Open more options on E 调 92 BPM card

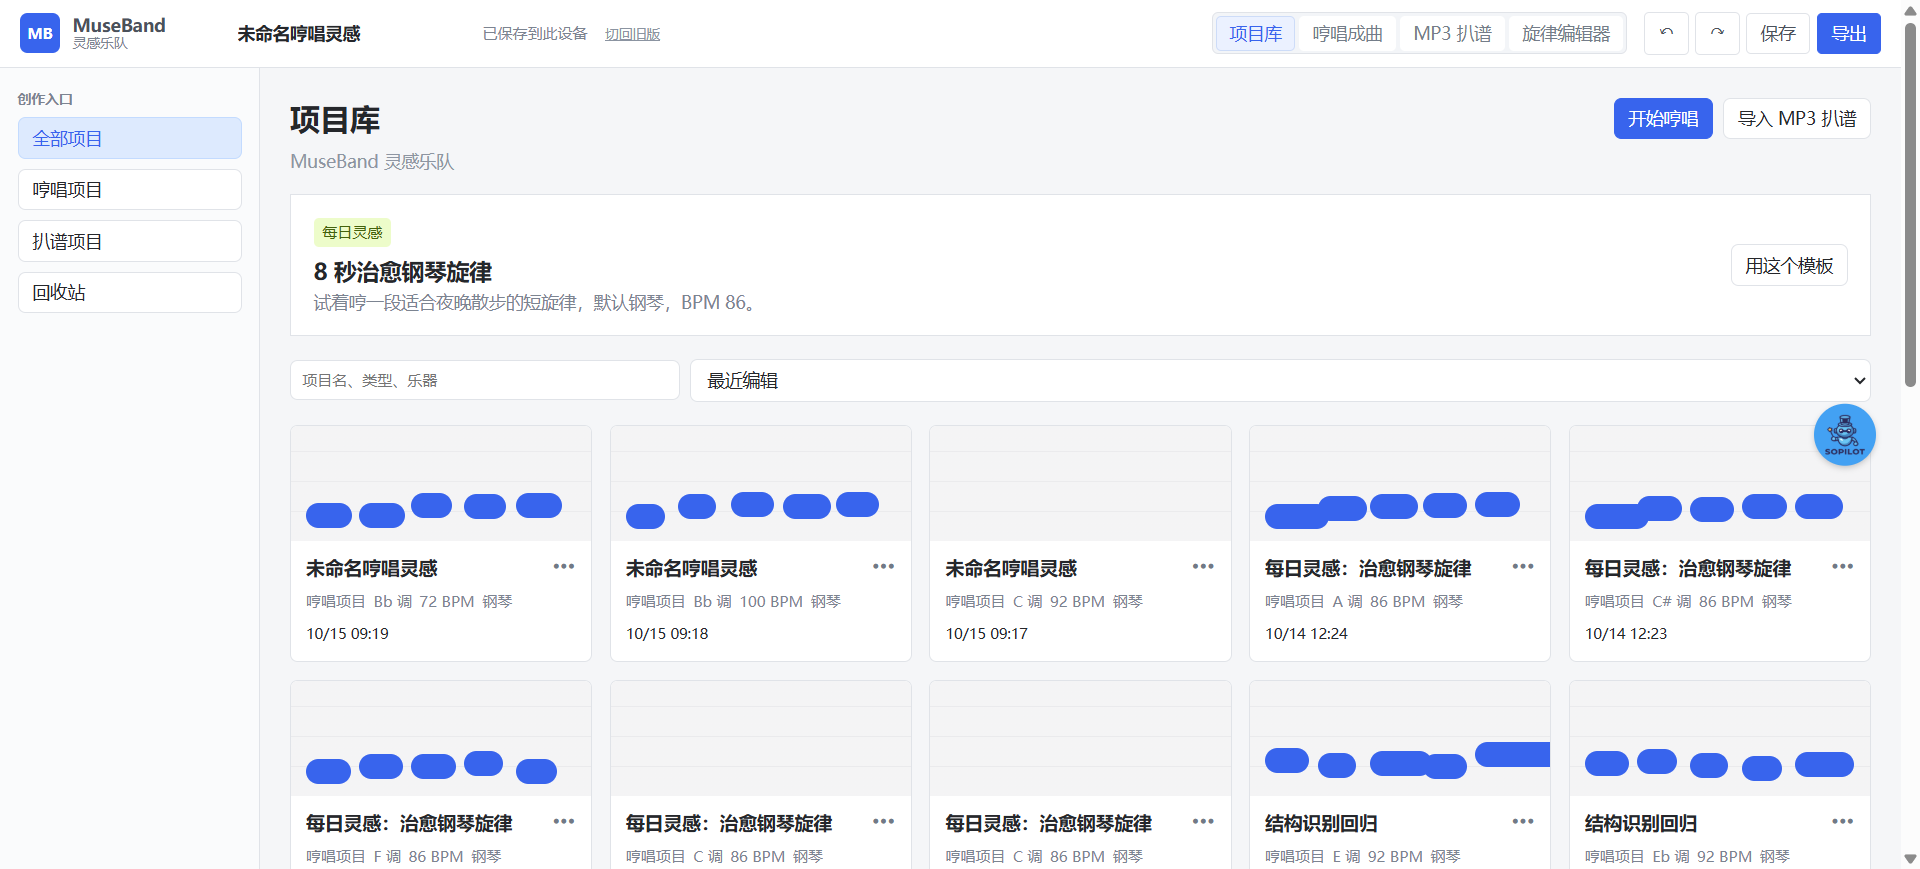(x=1523, y=822)
